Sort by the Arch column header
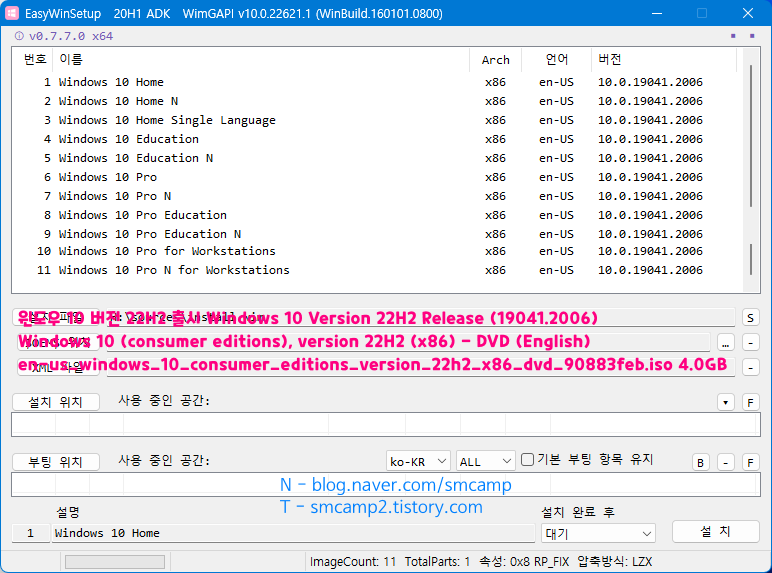 (x=495, y=60)
